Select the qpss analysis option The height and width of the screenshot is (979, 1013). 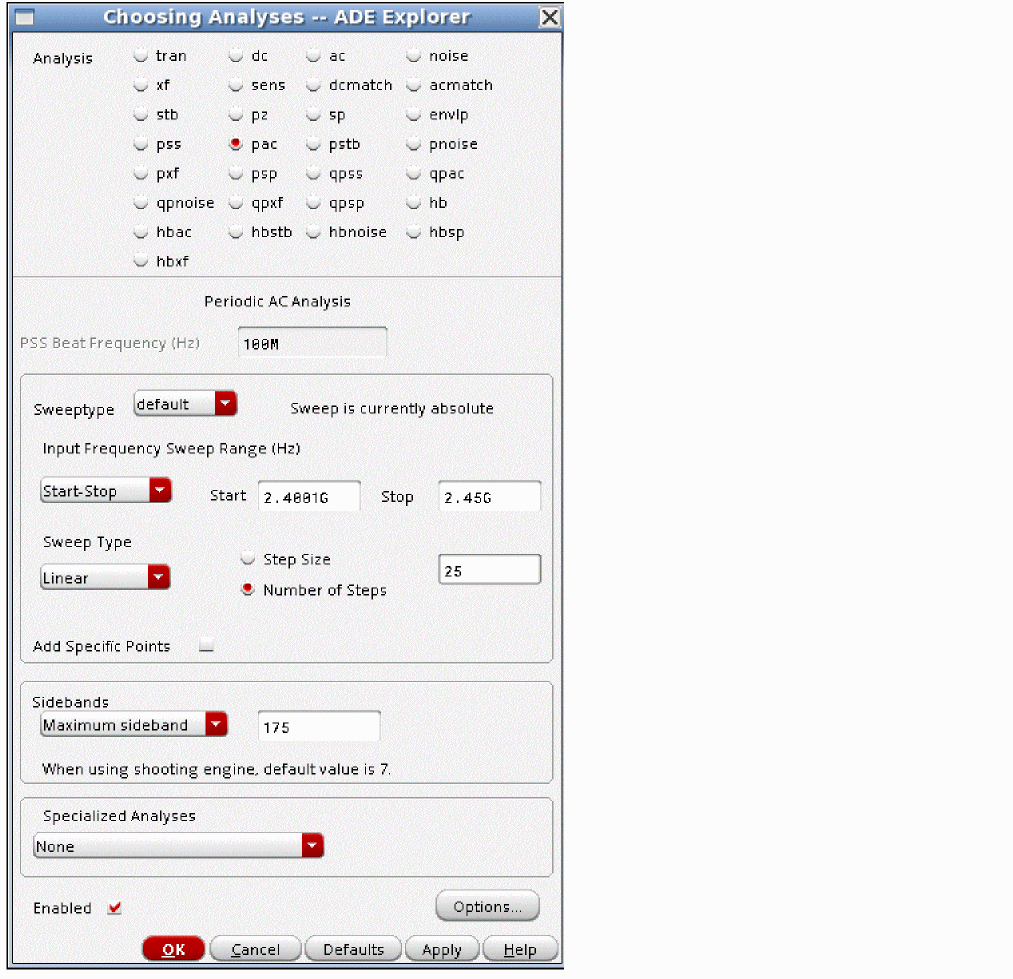coord(313,173)
